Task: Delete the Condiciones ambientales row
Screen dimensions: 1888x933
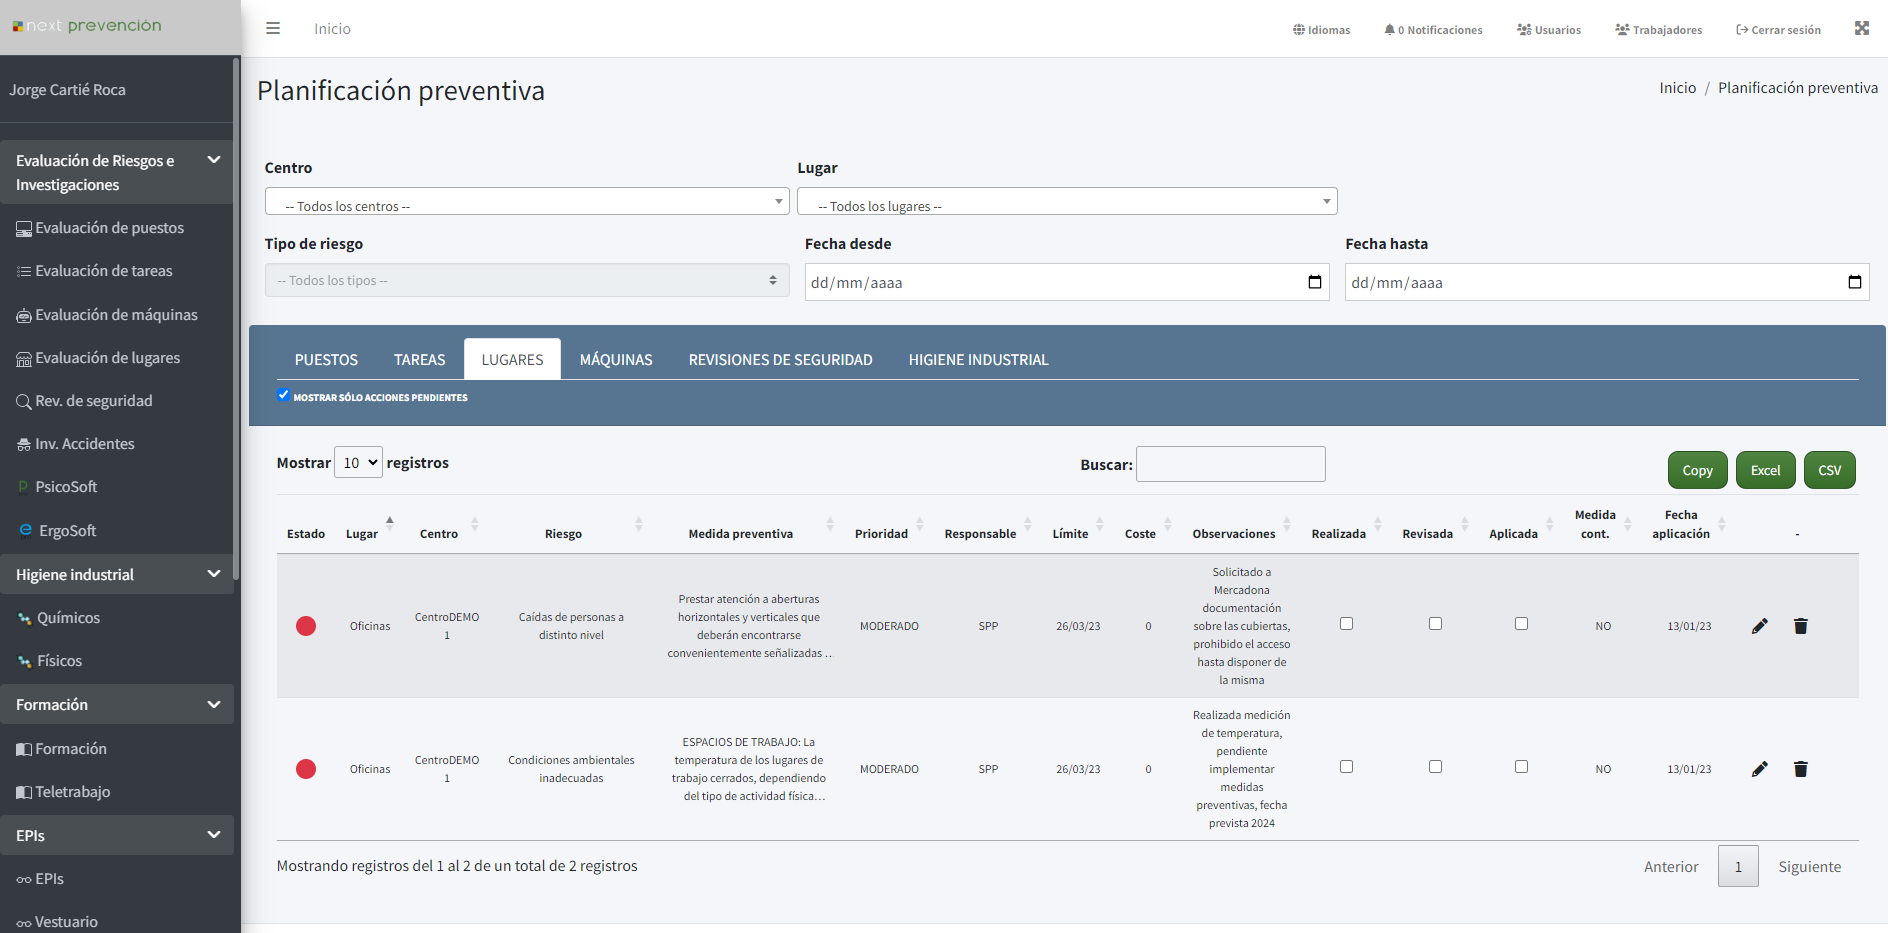Action: 1801,769
